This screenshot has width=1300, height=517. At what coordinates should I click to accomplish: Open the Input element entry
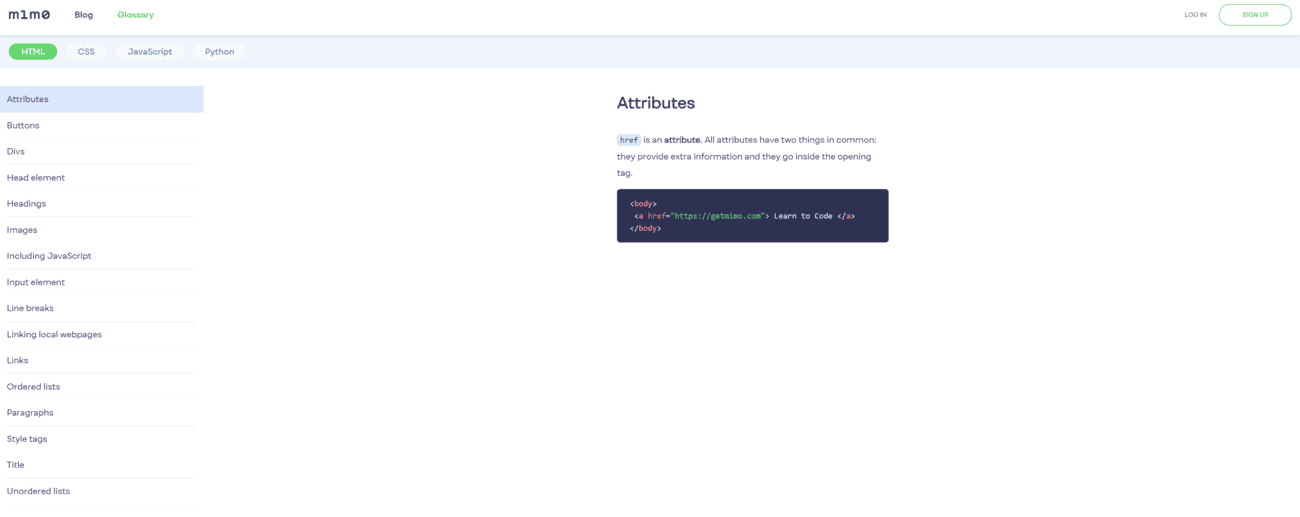[101, 282]
